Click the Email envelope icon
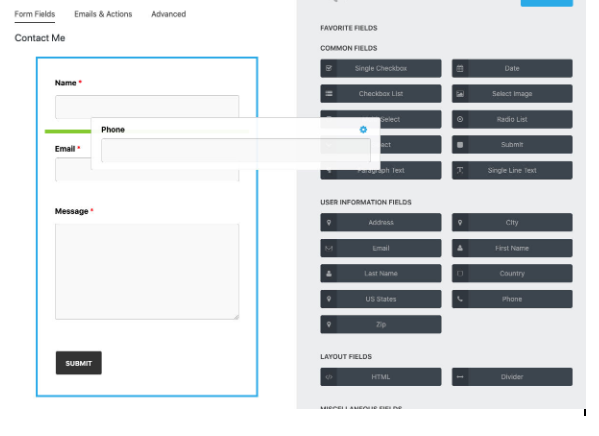The image size is (599, 436). 329,248
